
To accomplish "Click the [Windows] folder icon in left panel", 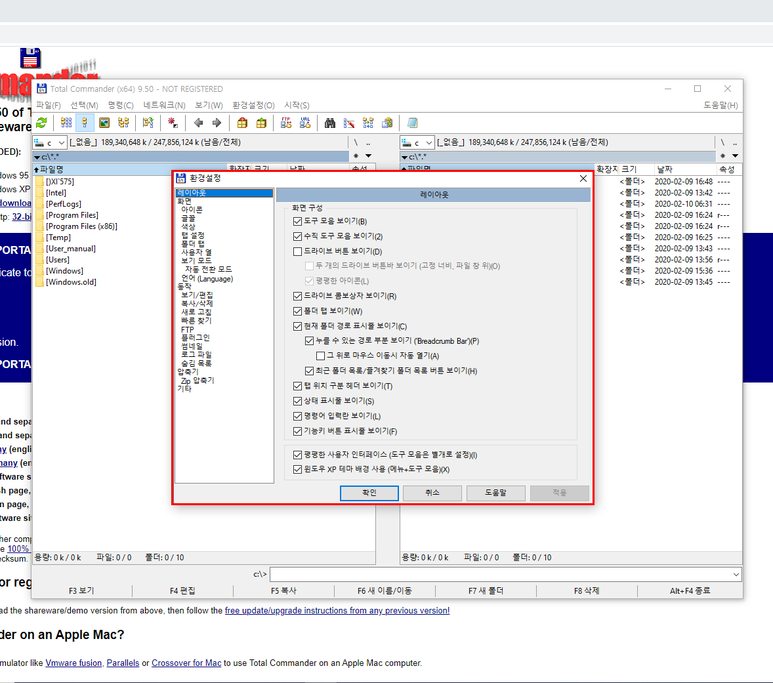I will (x=39, y=271).
